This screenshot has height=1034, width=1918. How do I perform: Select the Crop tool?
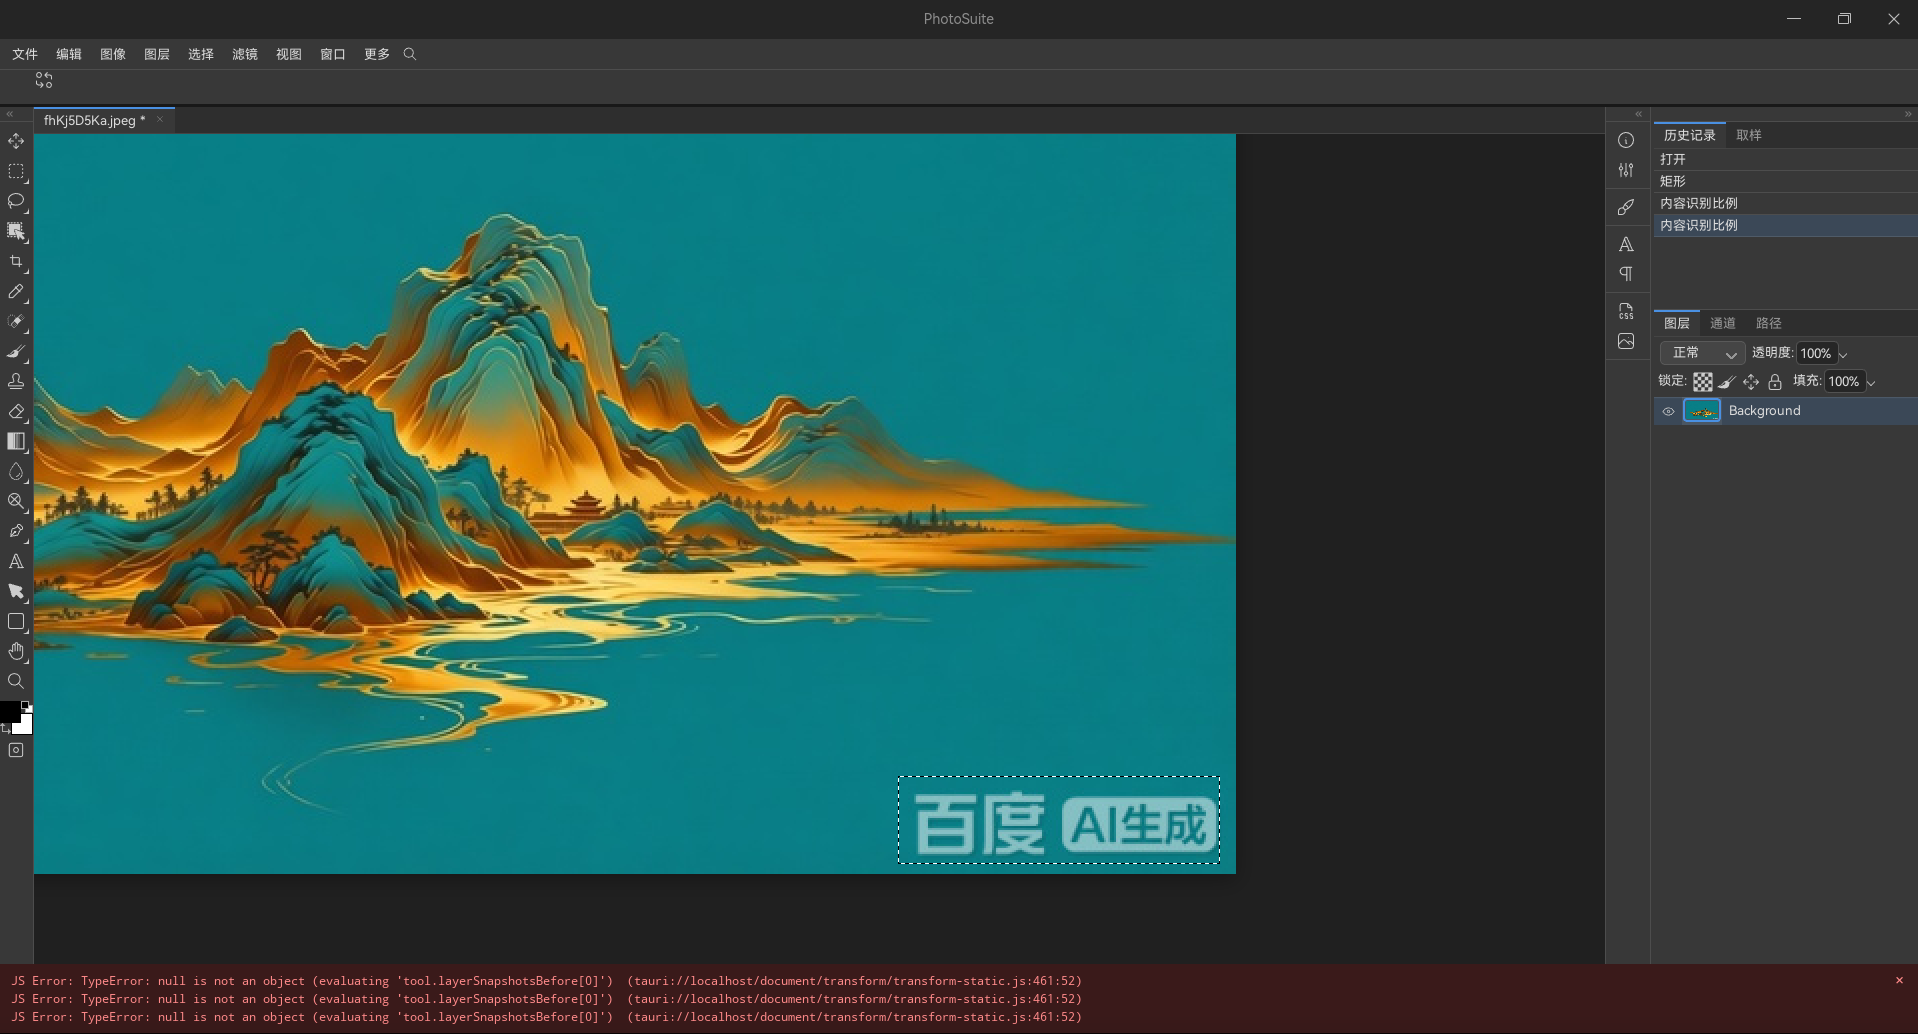16,261
